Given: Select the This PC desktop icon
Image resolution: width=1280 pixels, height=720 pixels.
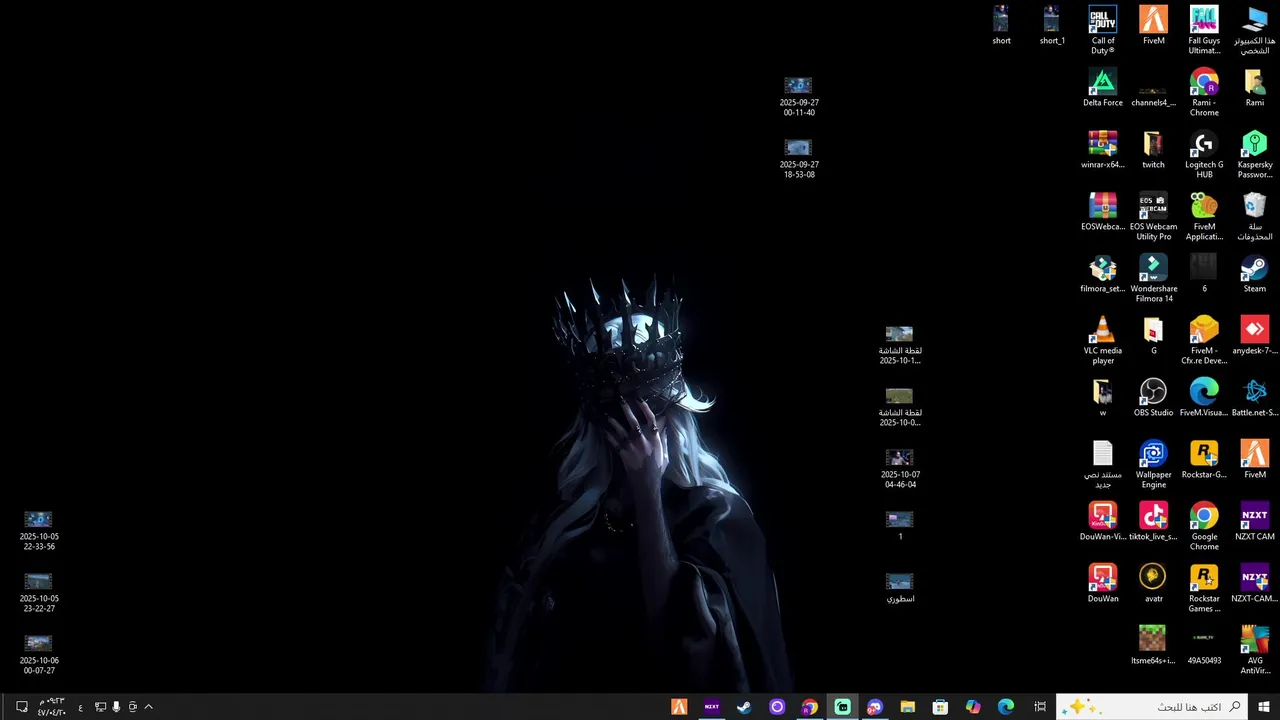Looking at the screenshot, I should [x=1255, y=30].
